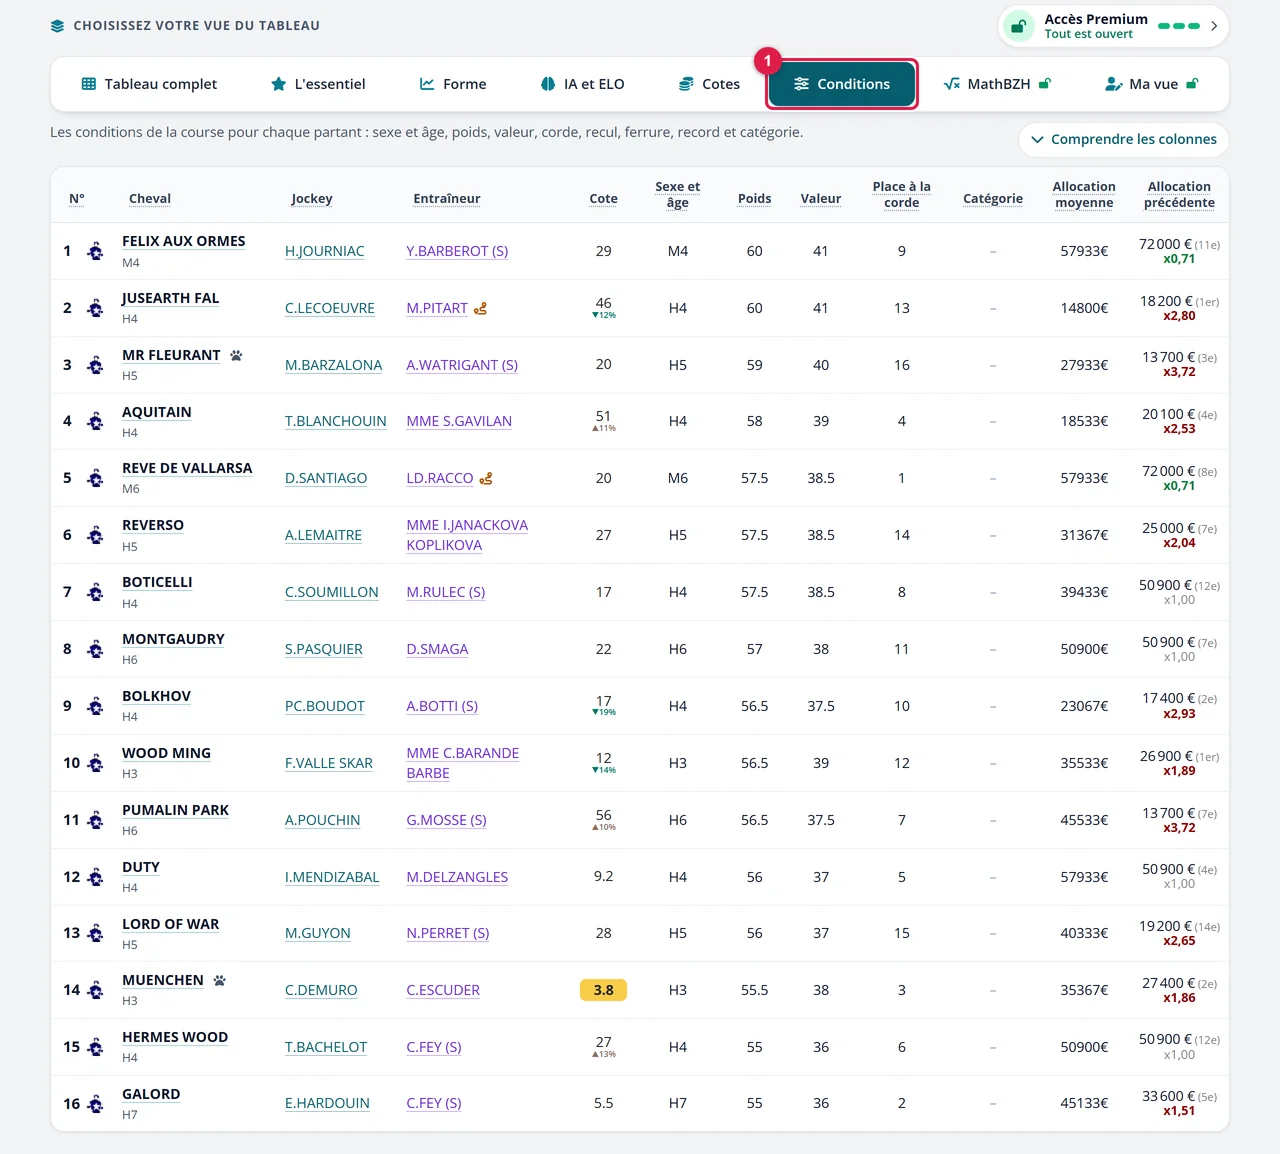Screen dimensions: 1280x1154
Task: Open trainer MME C.BARANDE BARBE link
Action: coord(463,763)
